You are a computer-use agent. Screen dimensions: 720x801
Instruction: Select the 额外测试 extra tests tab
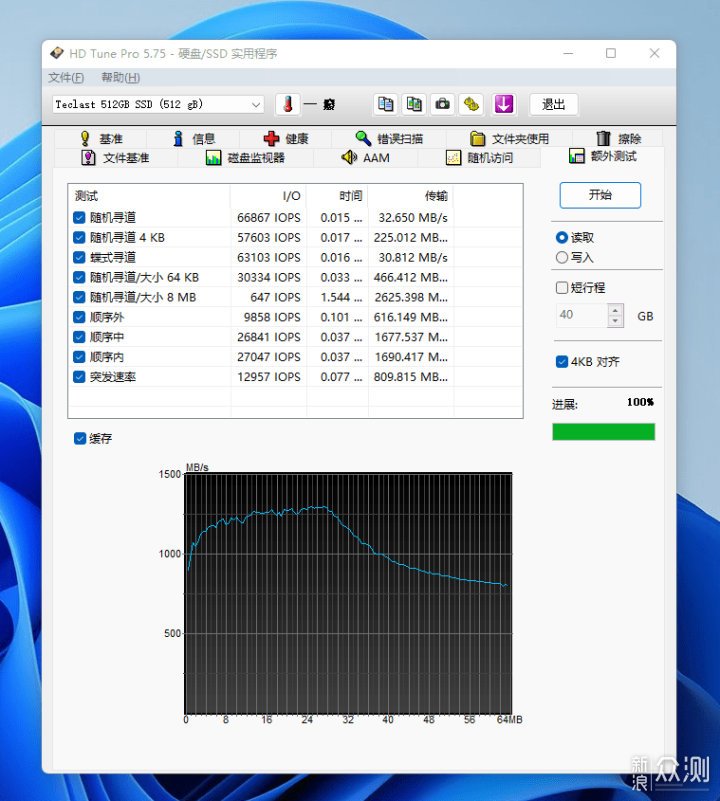point(602,156)
